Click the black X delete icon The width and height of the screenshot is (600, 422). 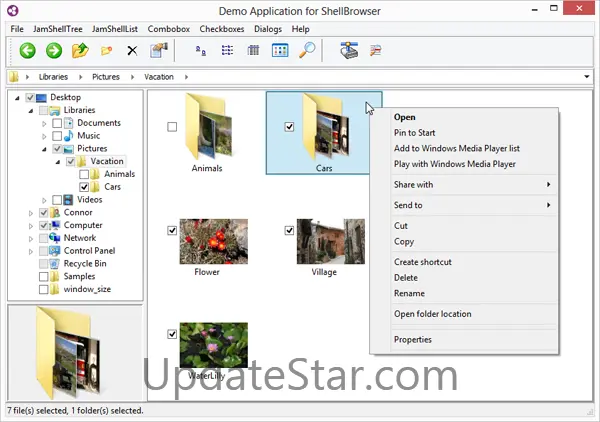tap(132, 50)
